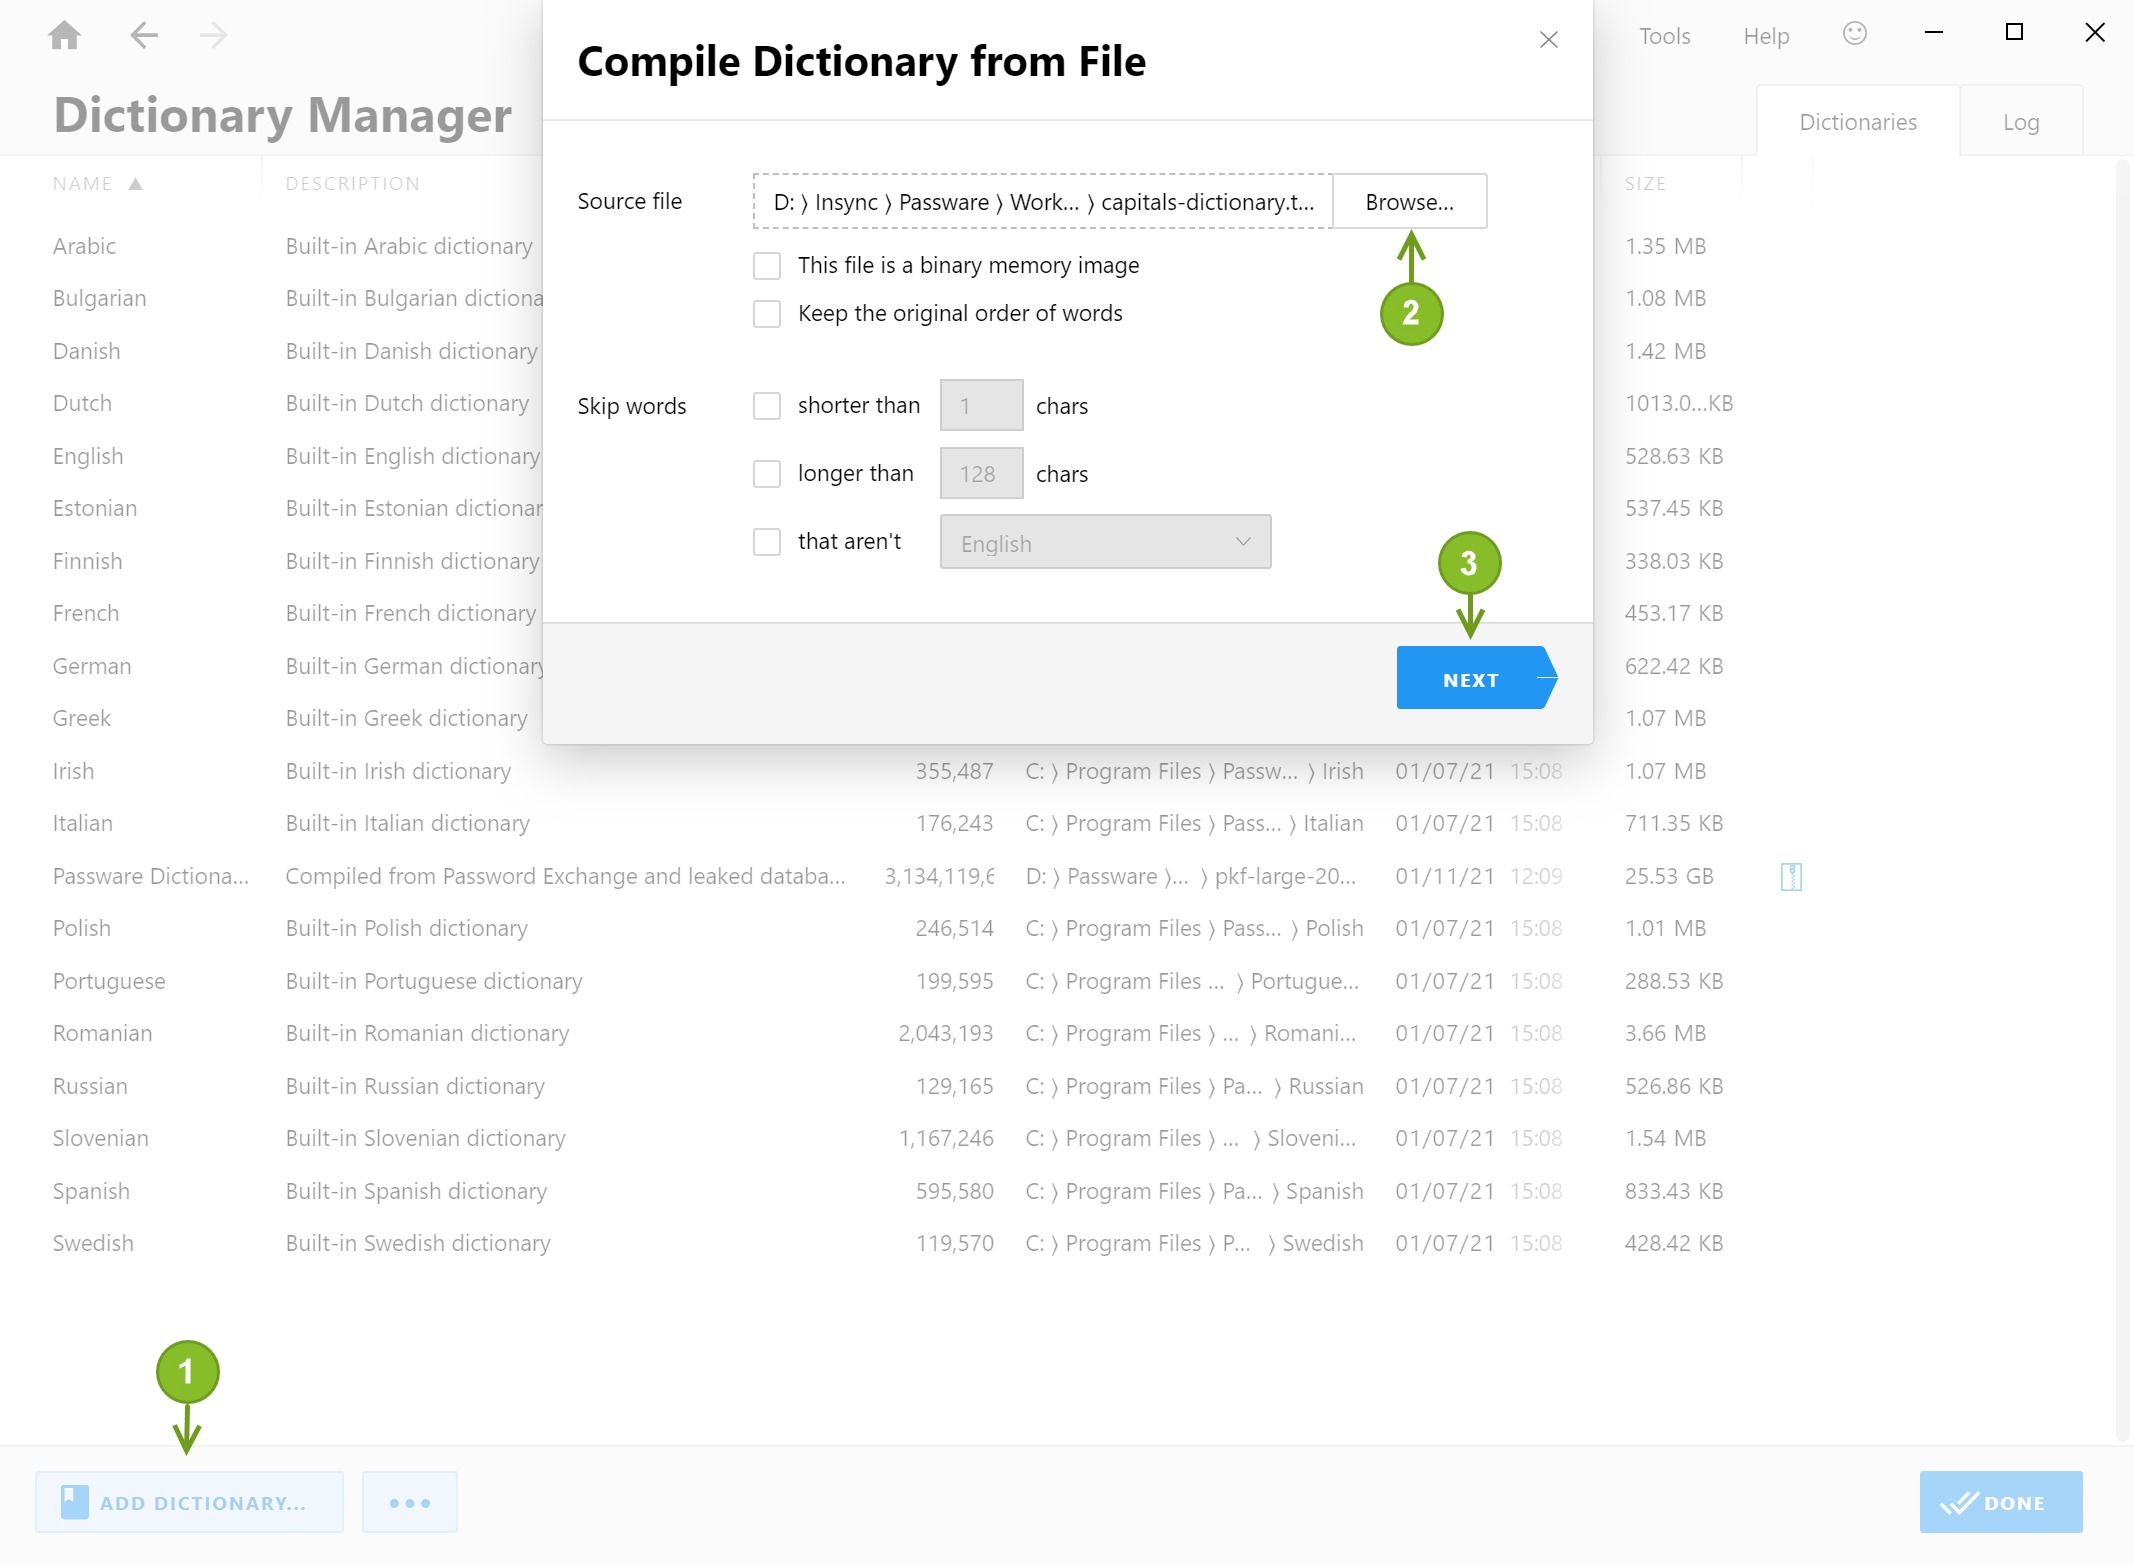
Task: Open the Tools menu
Action: (x=1664, y=36)
